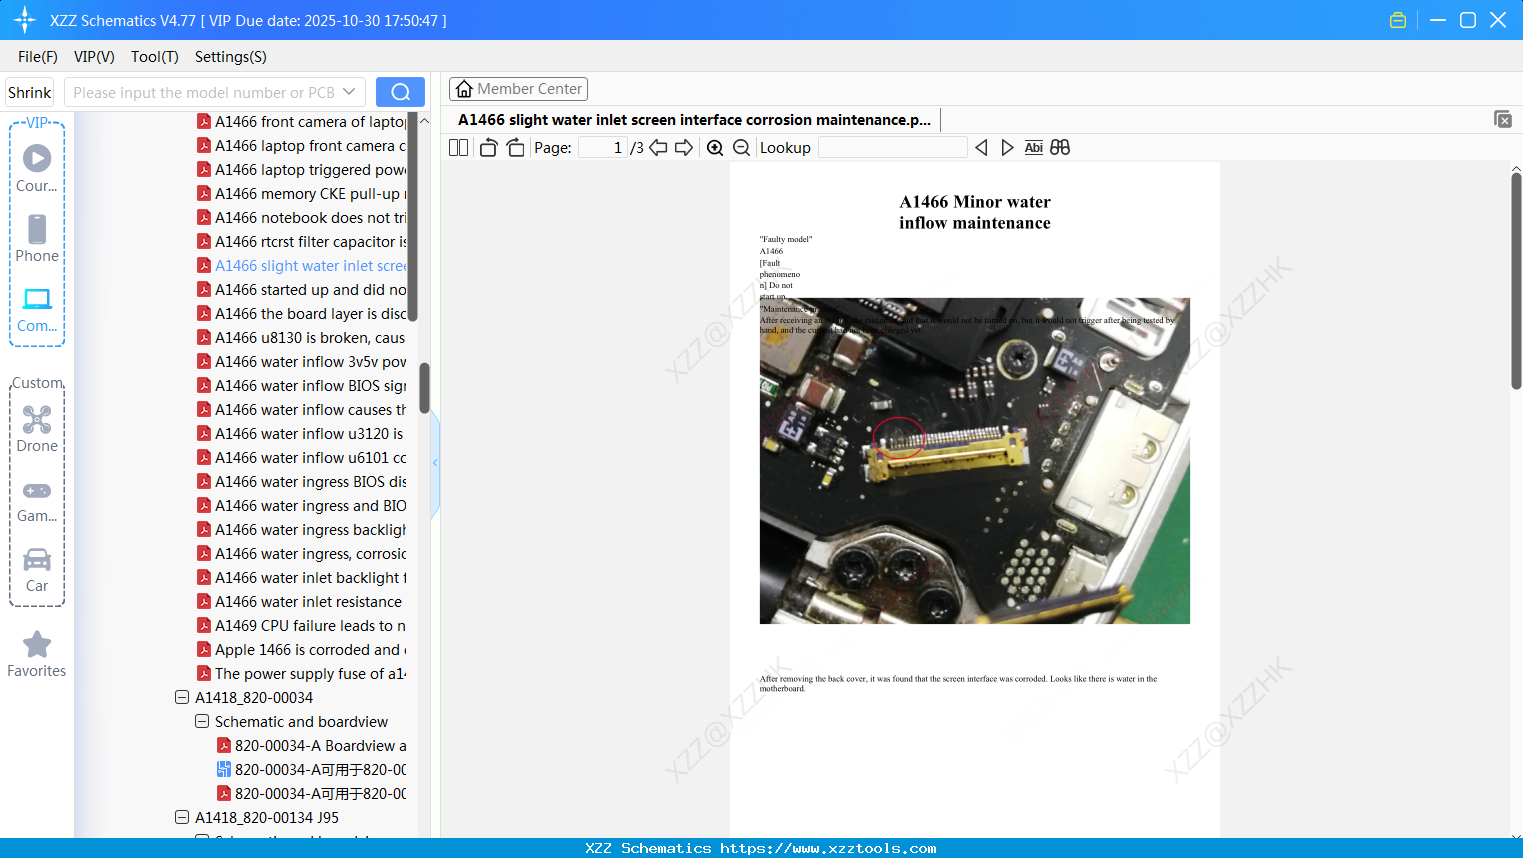Click the document viewer vertical scrollbar

1516,280
